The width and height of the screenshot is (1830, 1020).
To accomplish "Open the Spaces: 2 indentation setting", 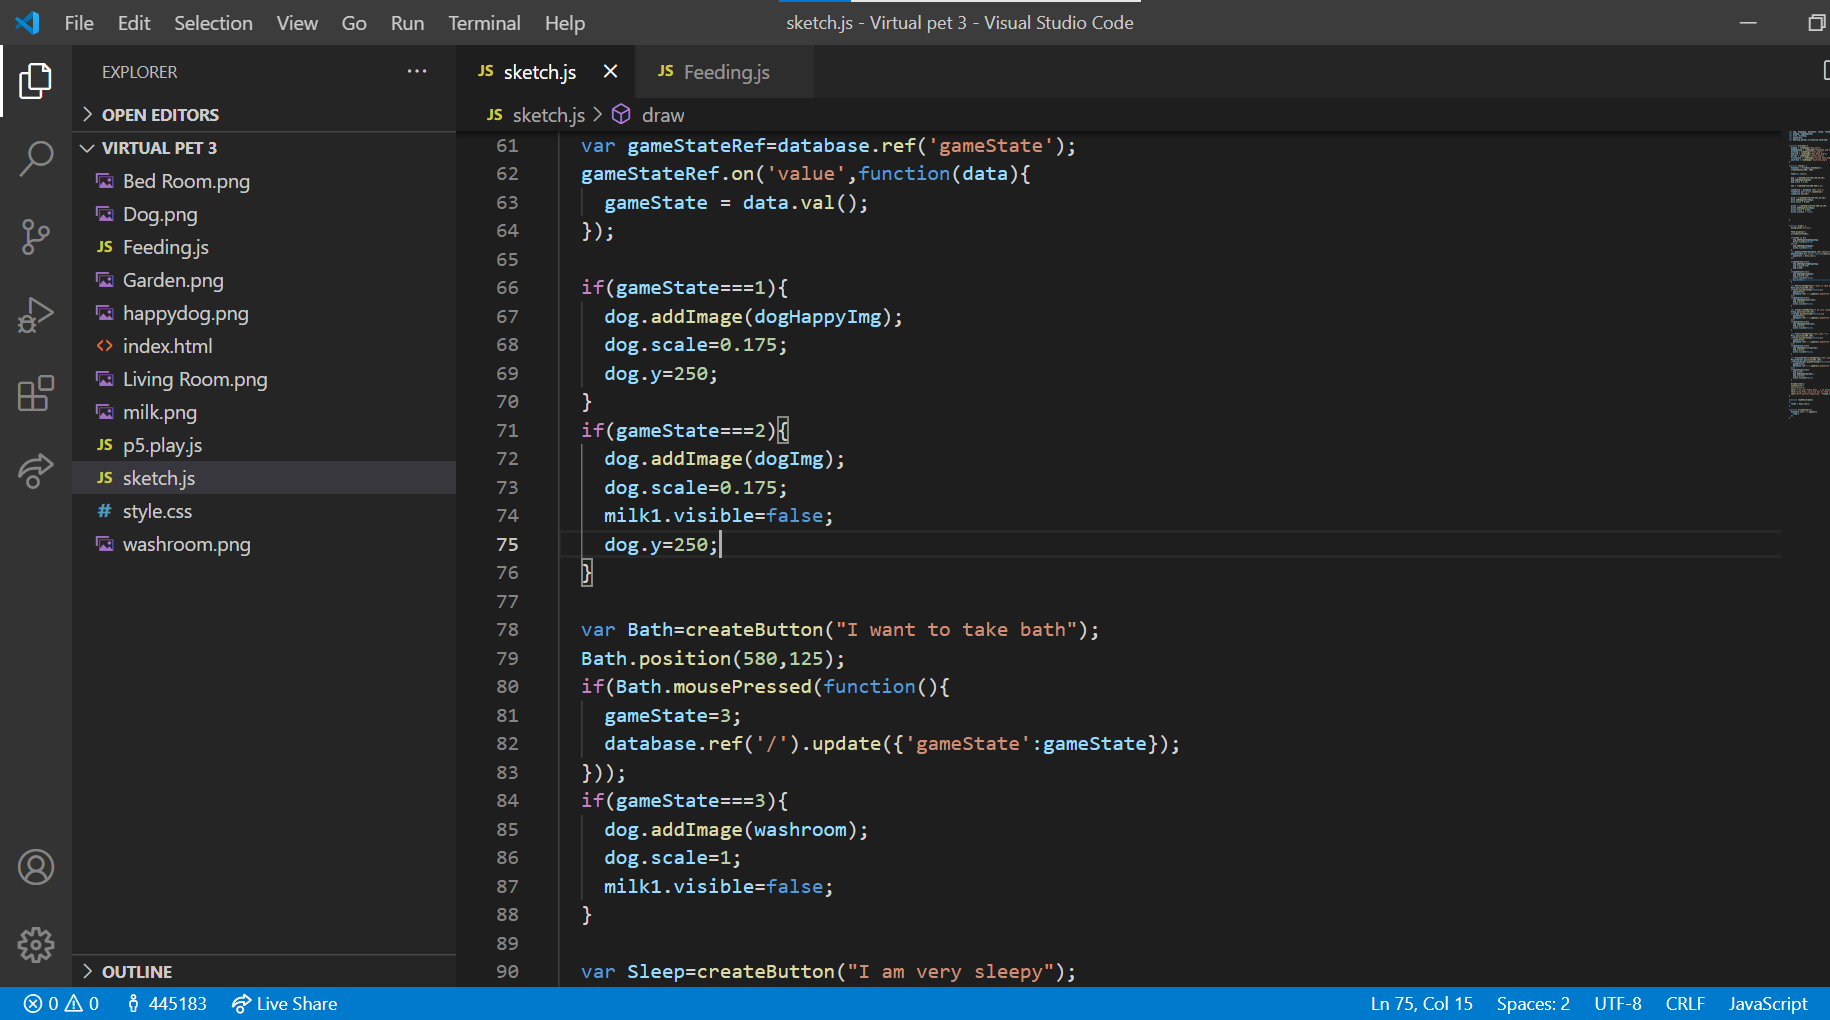I will click(x=1532, y=1003).
